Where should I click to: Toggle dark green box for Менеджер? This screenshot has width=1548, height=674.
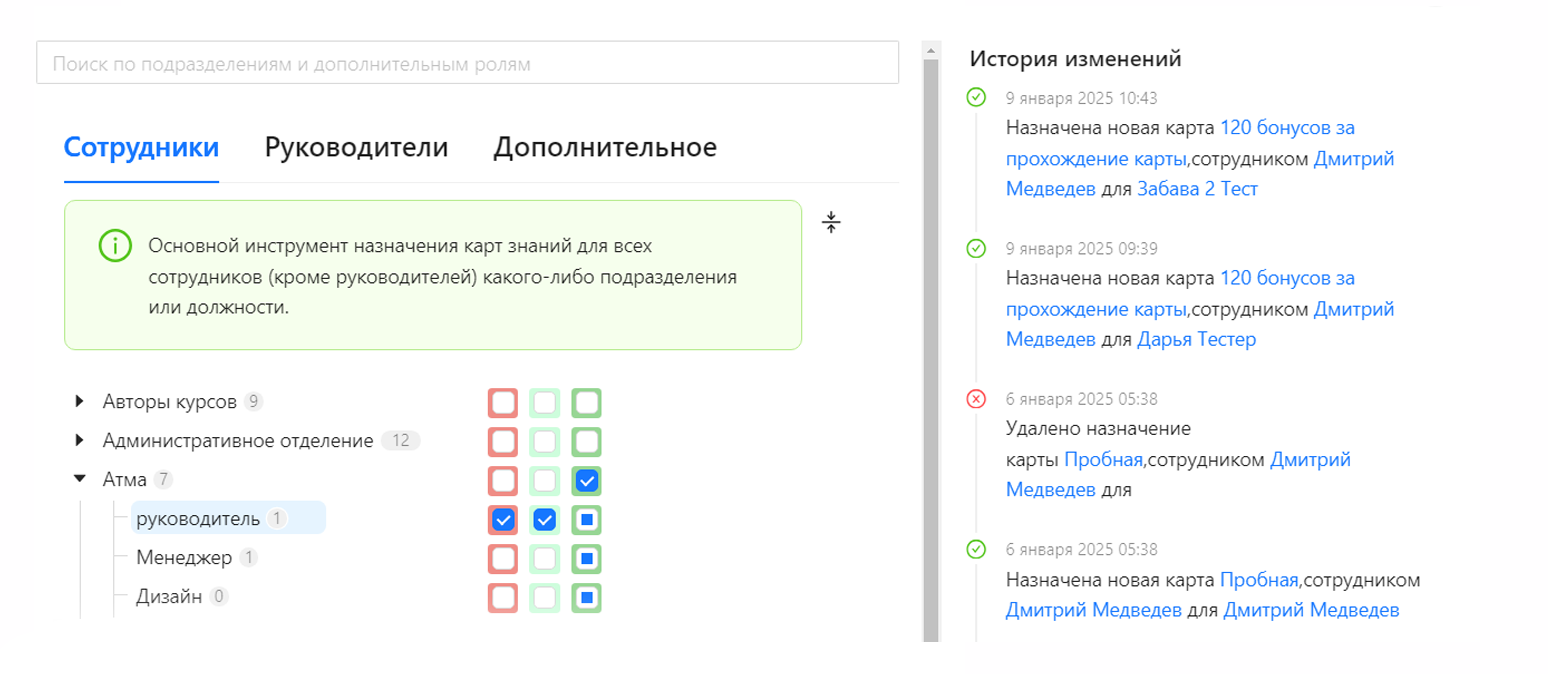click(586, 557)
